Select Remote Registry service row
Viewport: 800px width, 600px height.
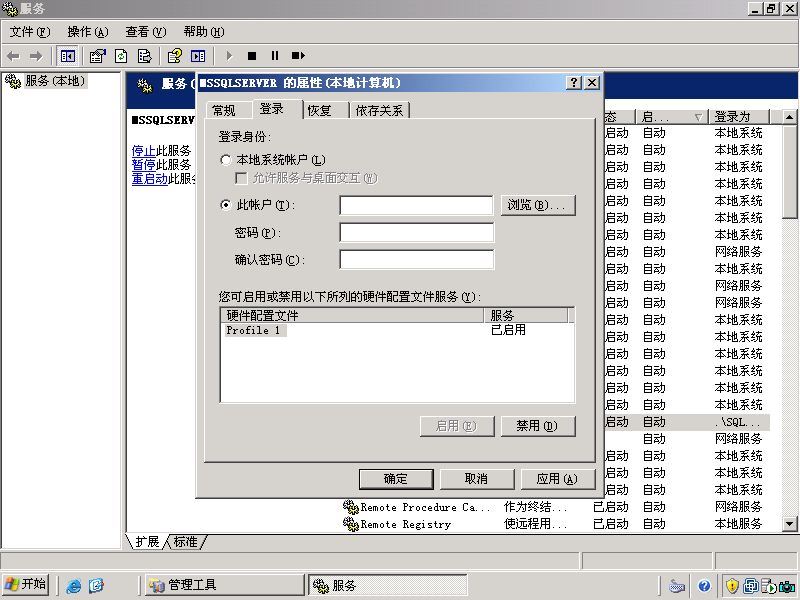(x=556, y=523)
